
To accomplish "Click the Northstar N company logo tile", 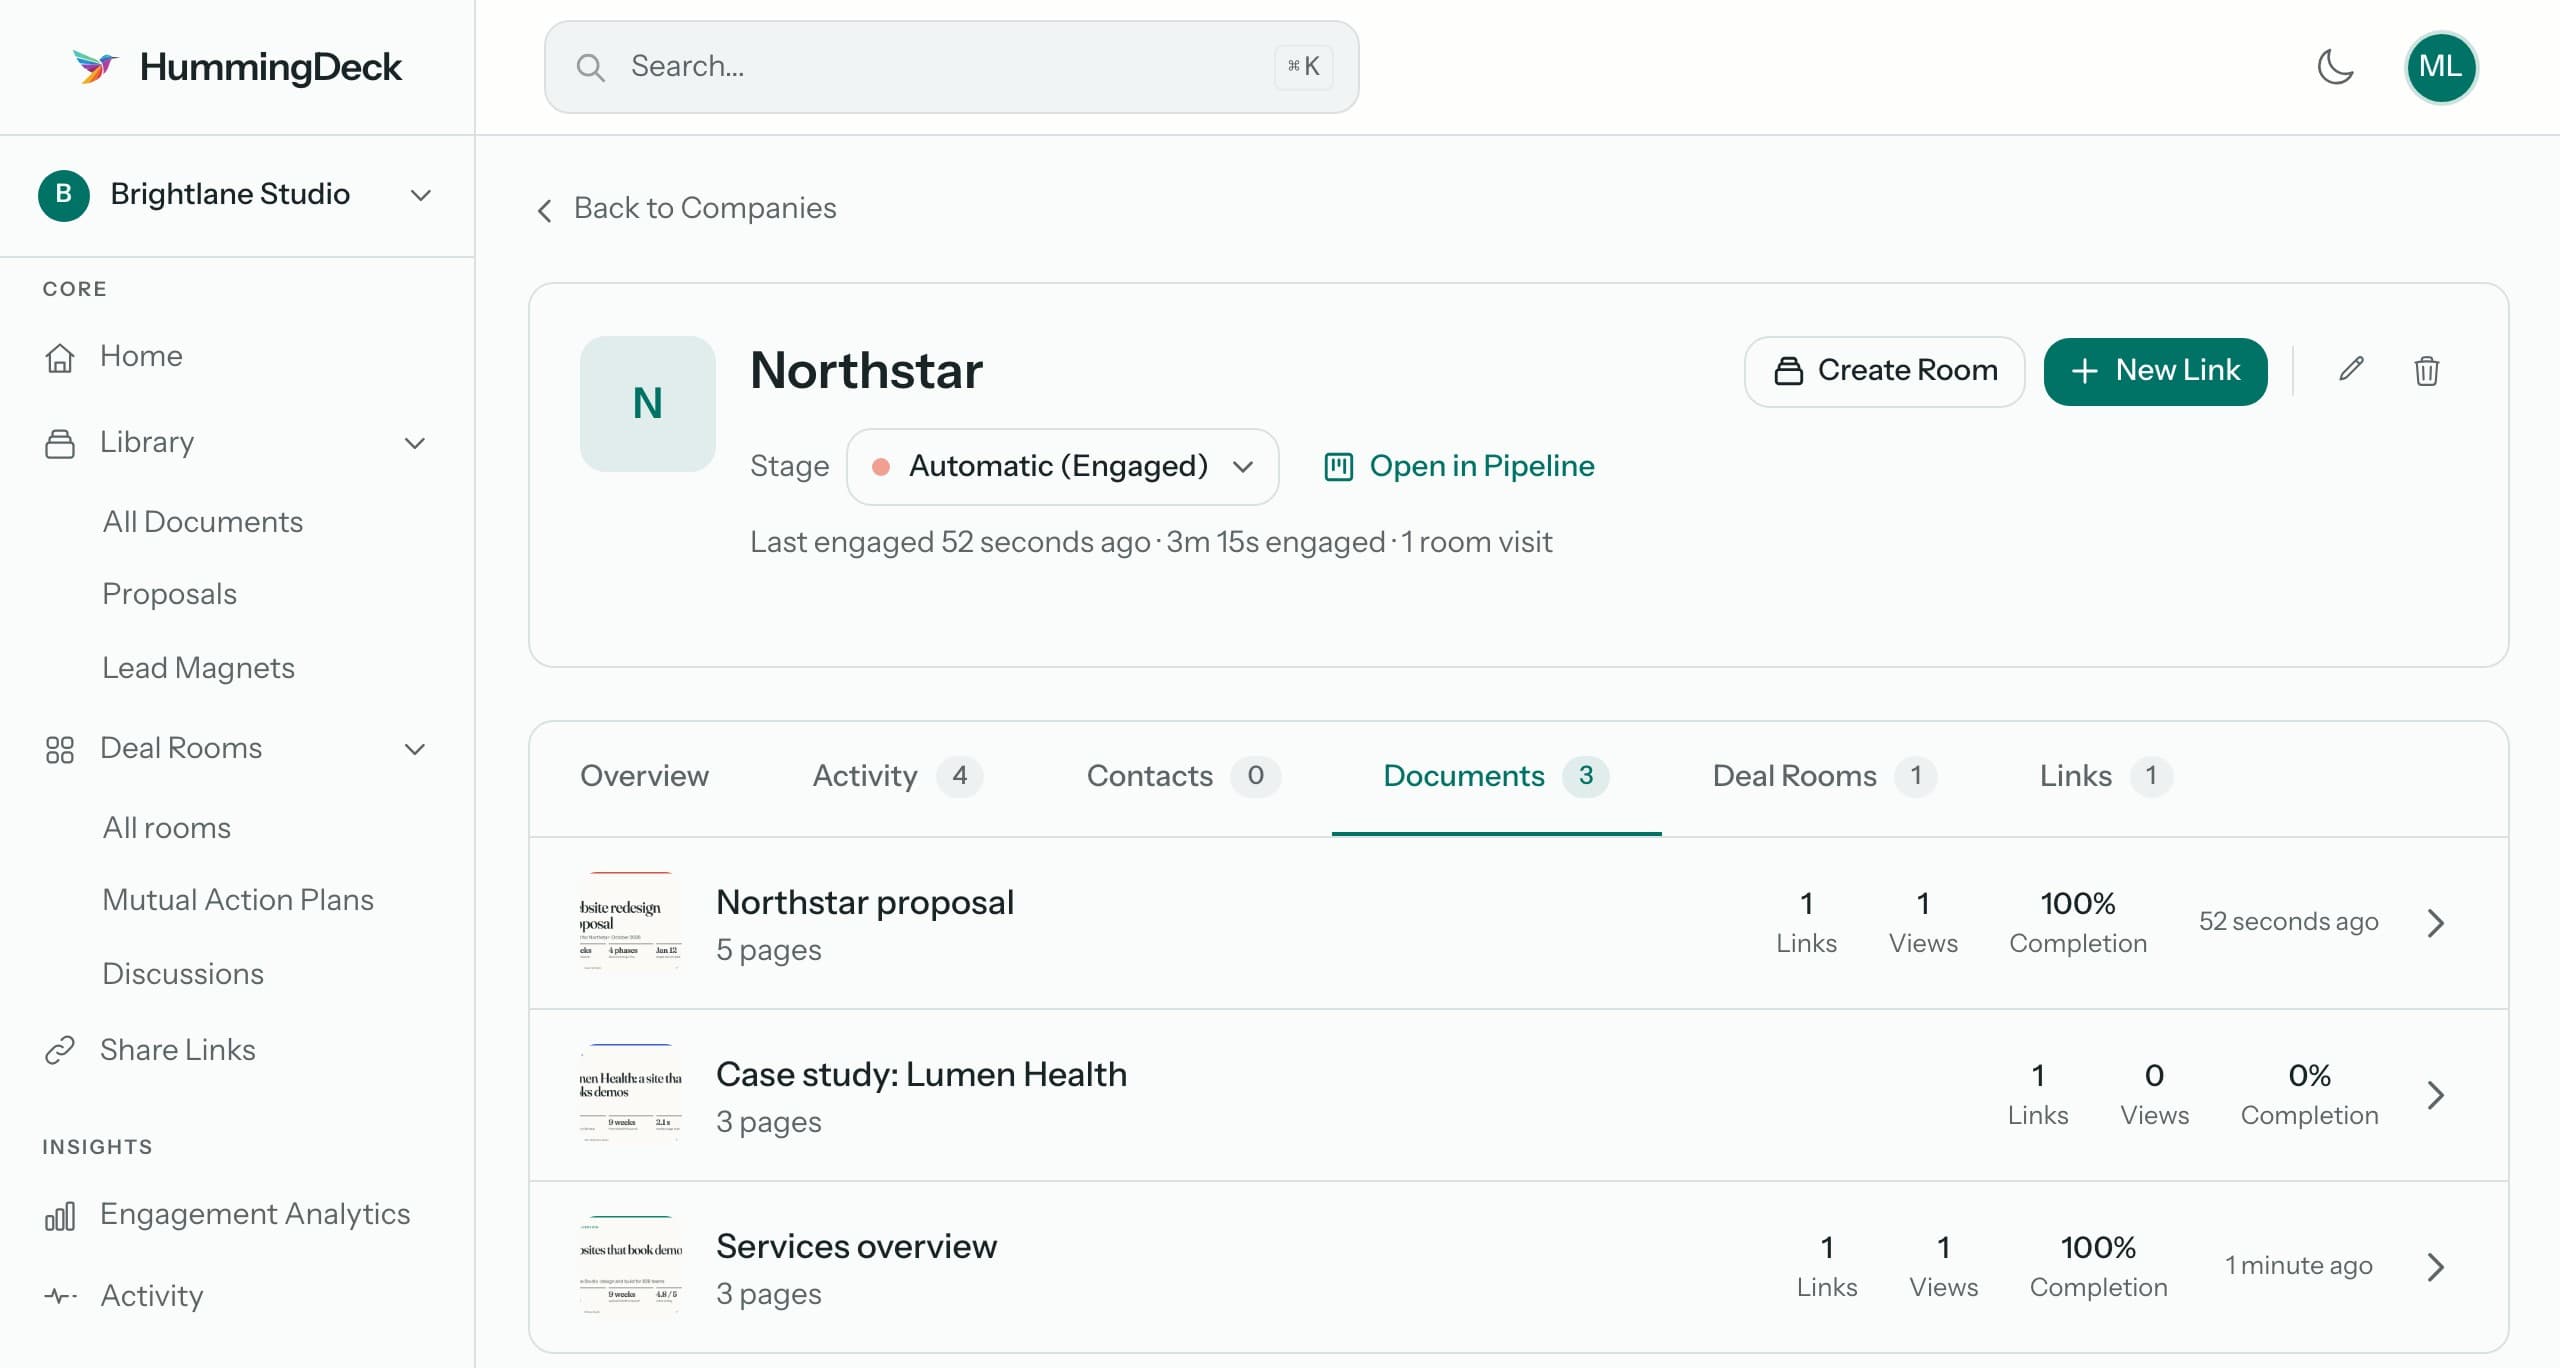I will click(648, 403).
